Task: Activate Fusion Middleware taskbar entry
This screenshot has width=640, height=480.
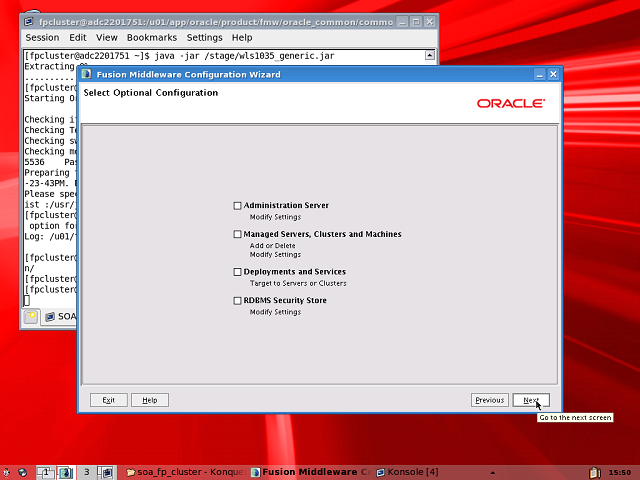Action: pyautogui.click(x=311, y=472)
